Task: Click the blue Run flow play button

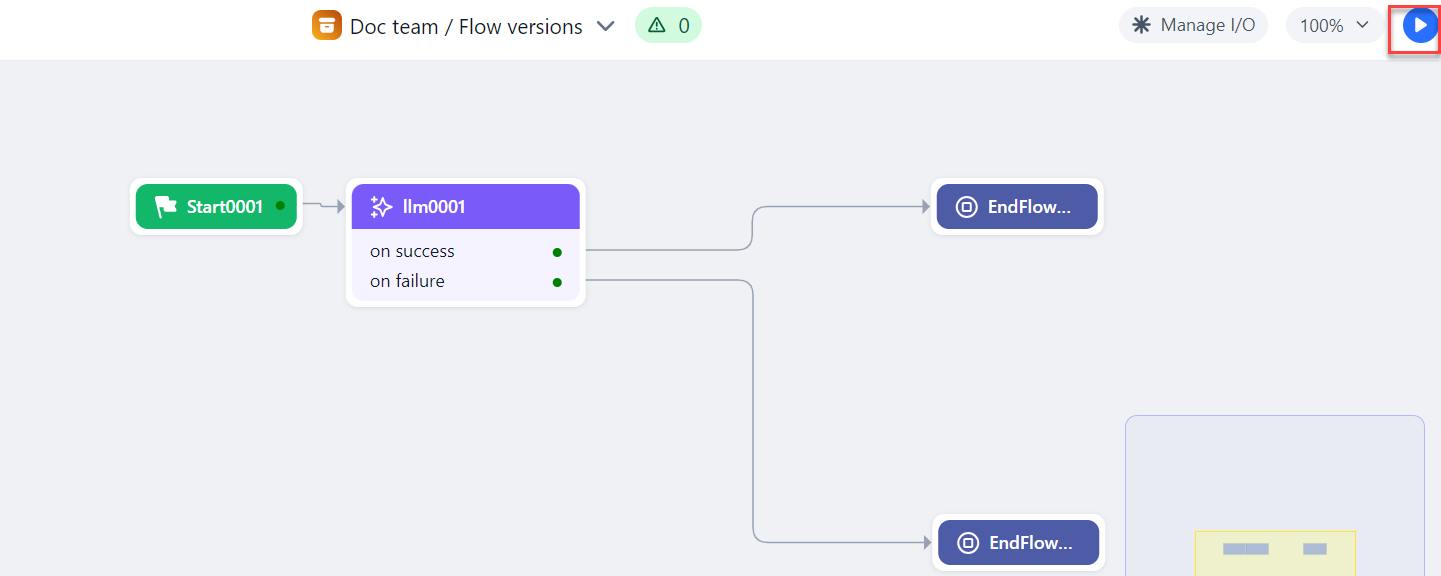Action: click(1419, 26)
